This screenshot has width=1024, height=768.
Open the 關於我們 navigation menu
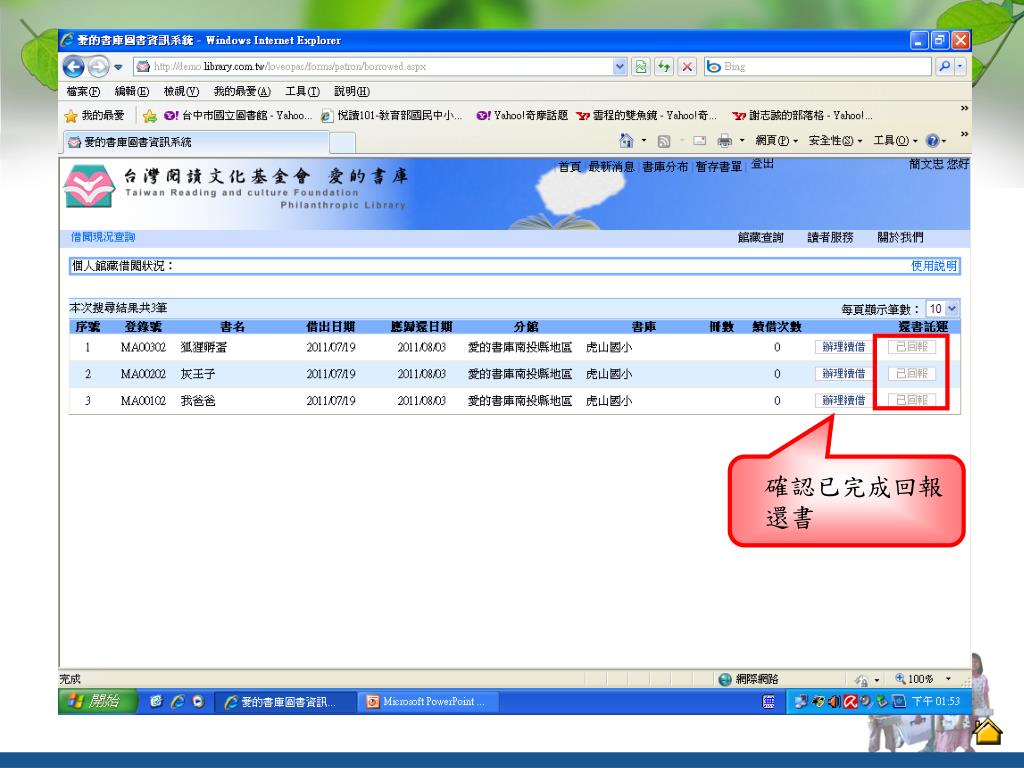900,238
